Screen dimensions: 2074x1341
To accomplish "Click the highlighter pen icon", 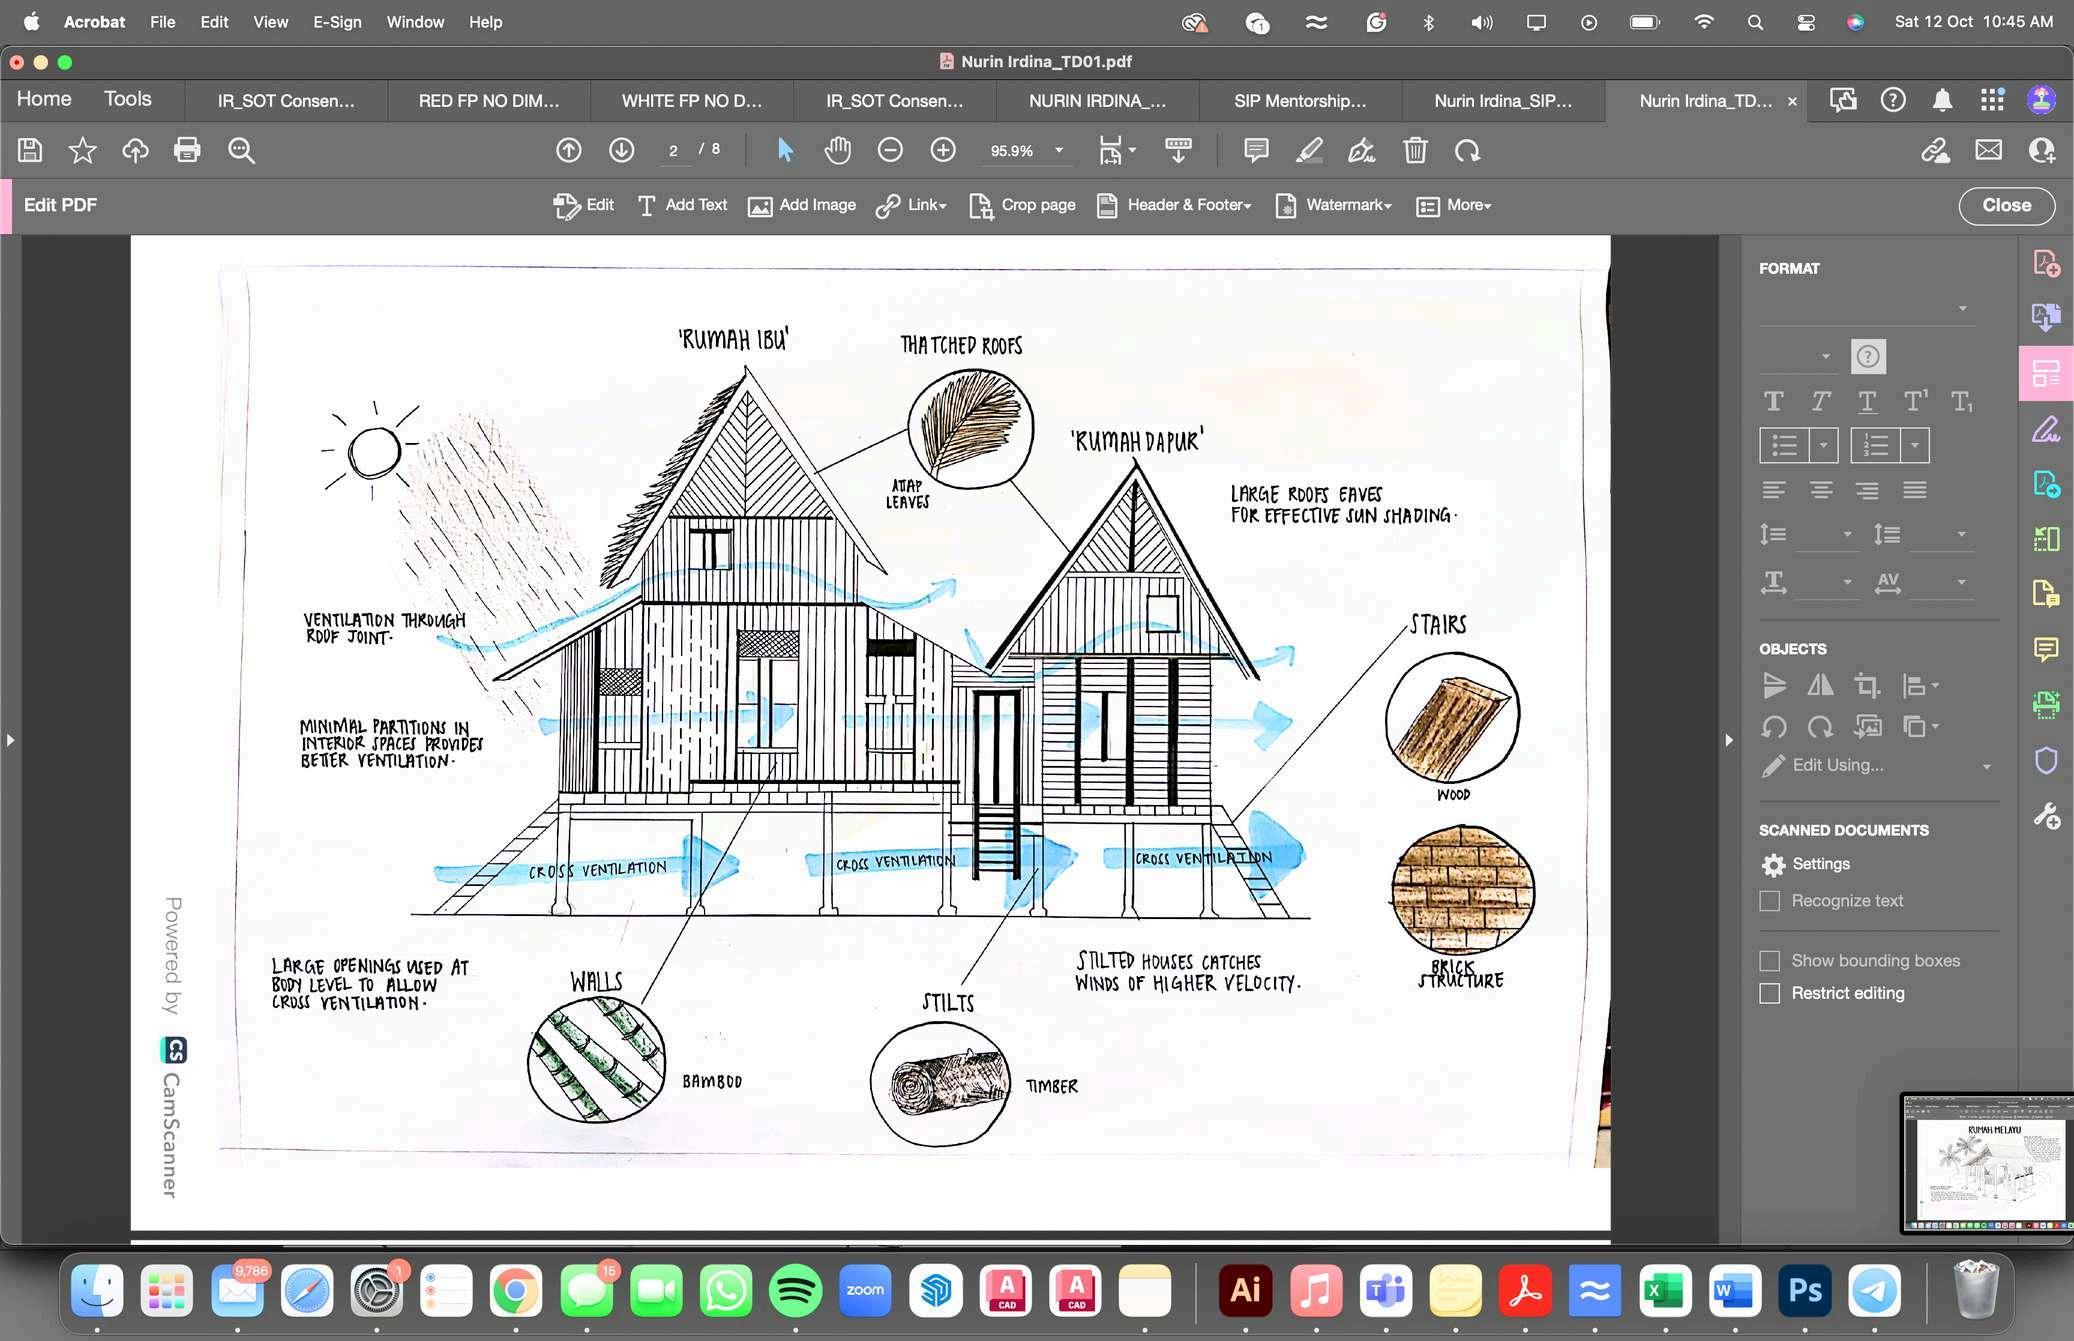I will 1309,150.
